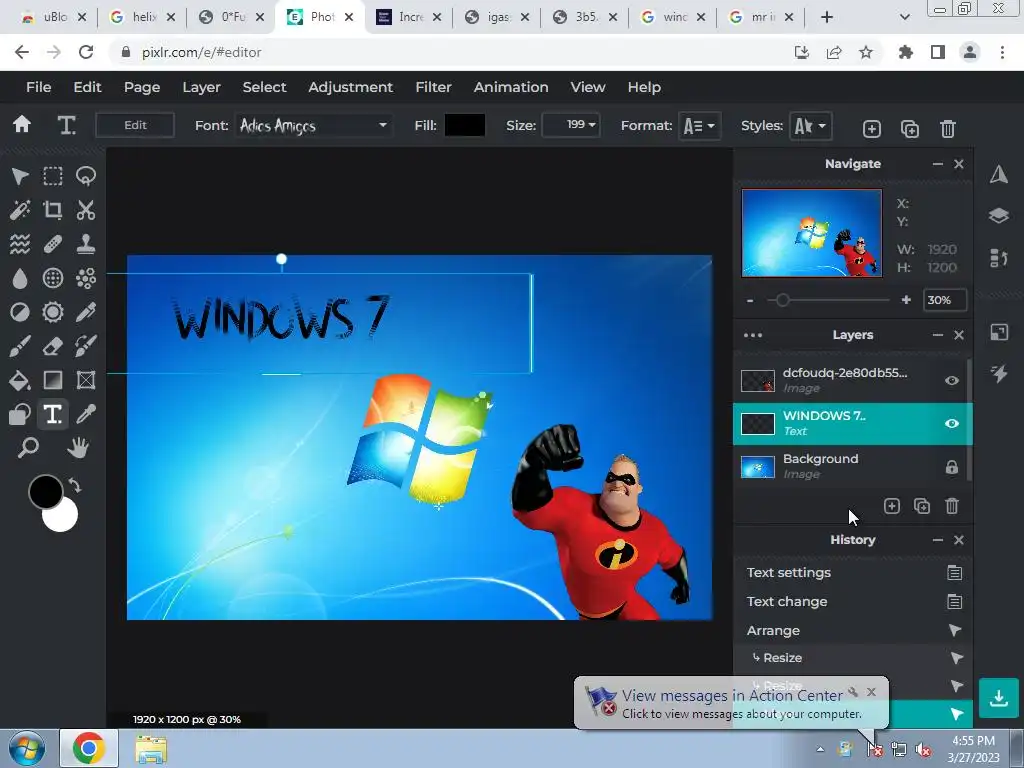1024x768 pixels.
Task: Collapse the Navigate panel
Action: point(938,164)
